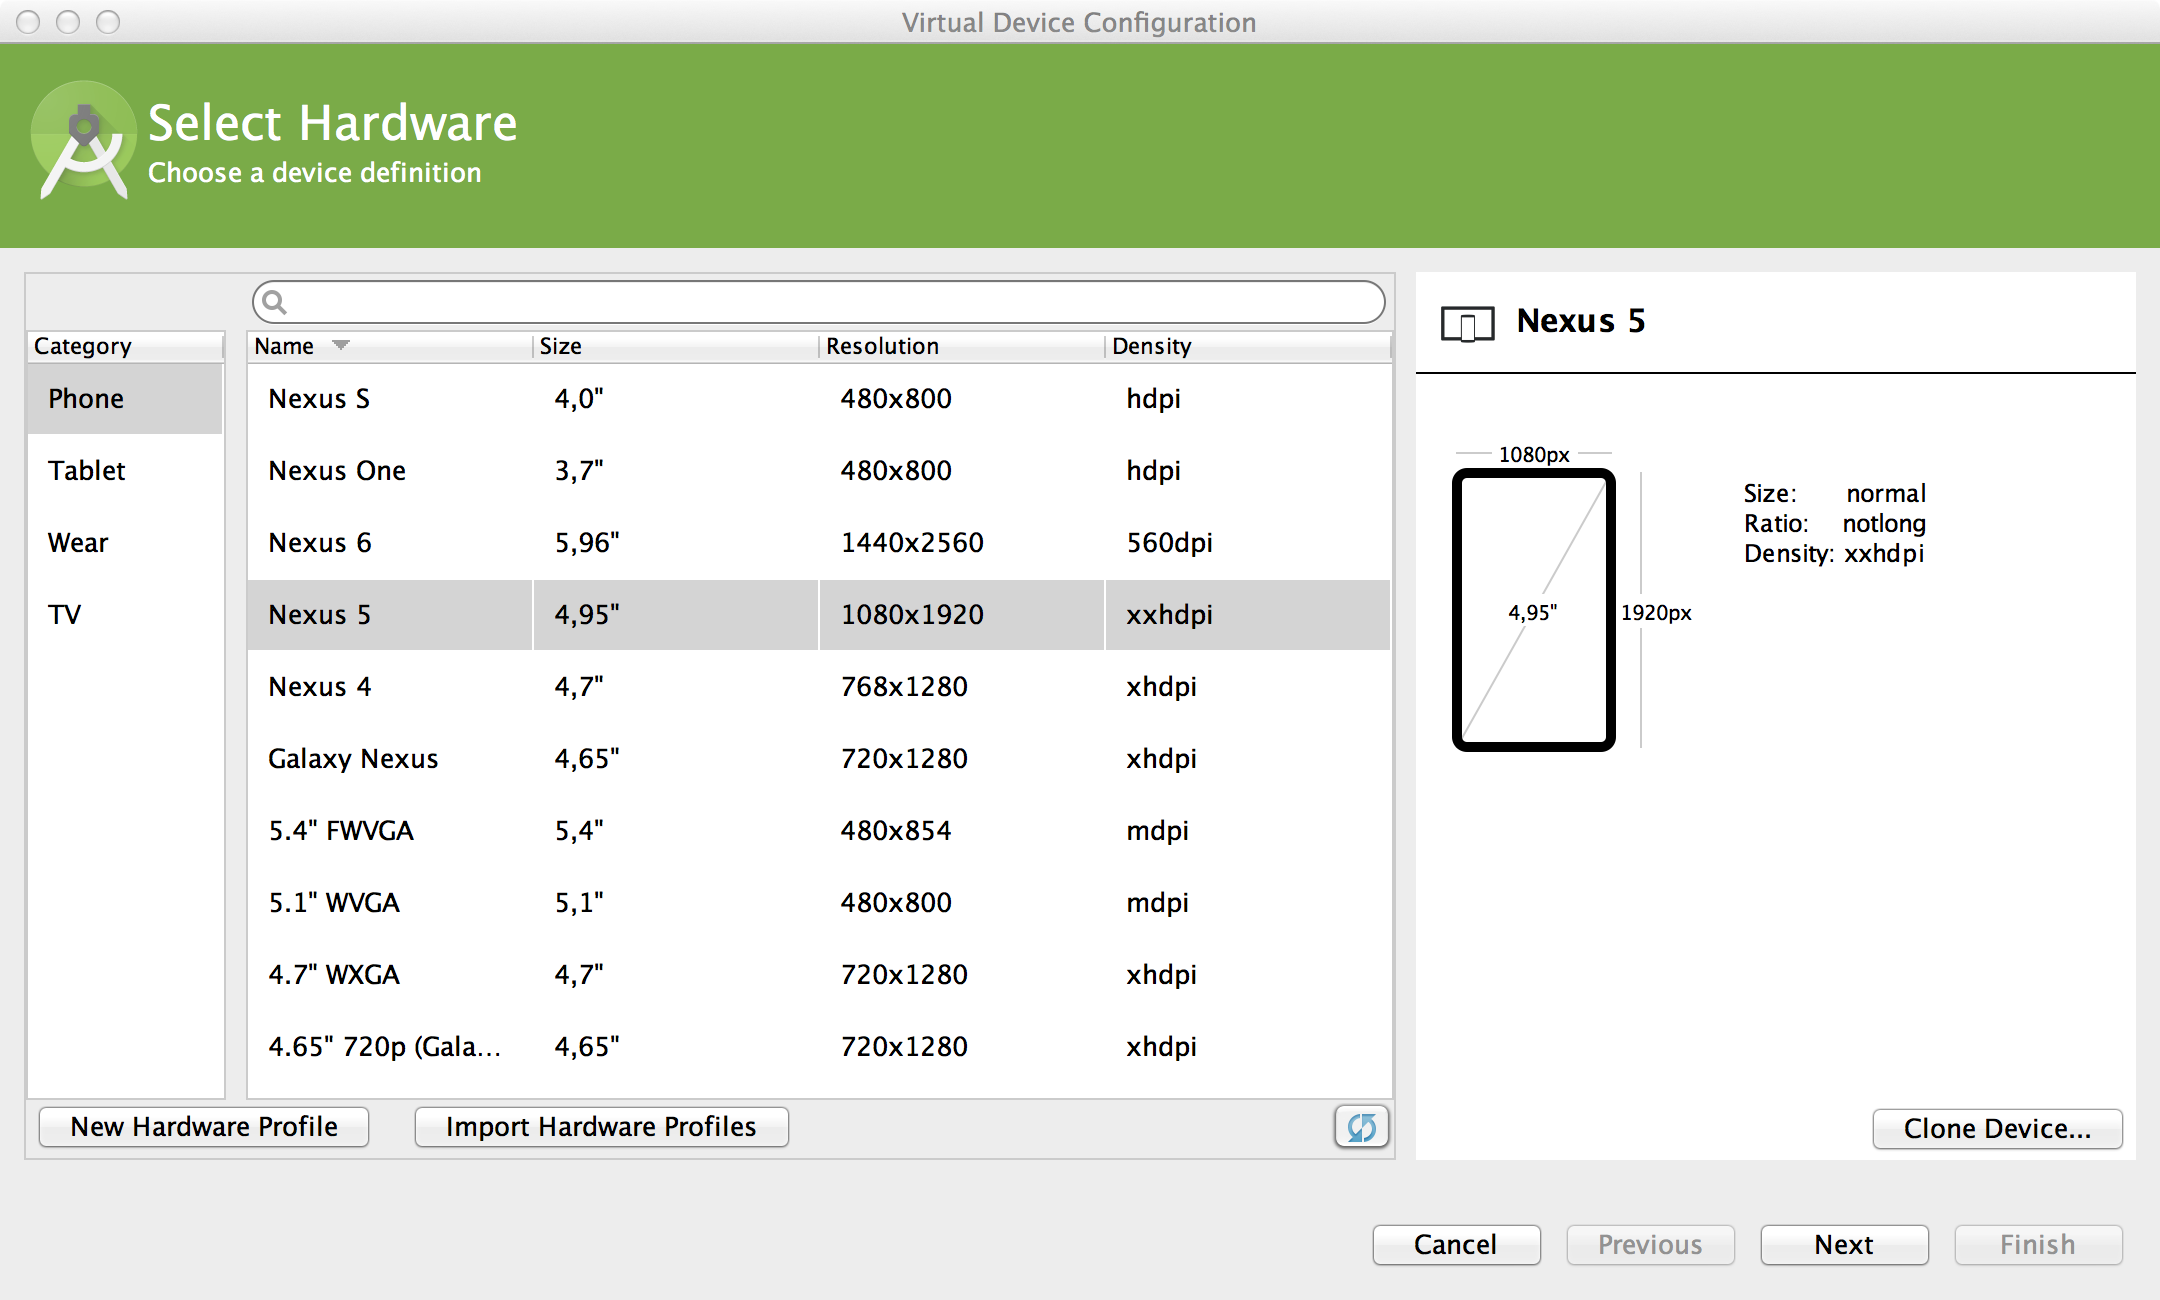
Task: Click the Nexus 5 phone preview outline
Action: pyautogui.click(x=1533, y=609)
